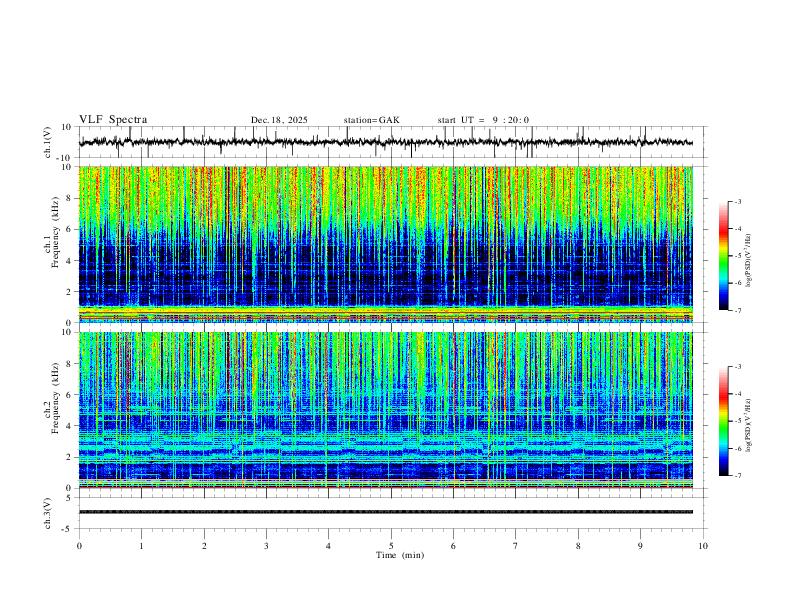
Task: Click time axis tick label "2"
Action: click(204, 546)
